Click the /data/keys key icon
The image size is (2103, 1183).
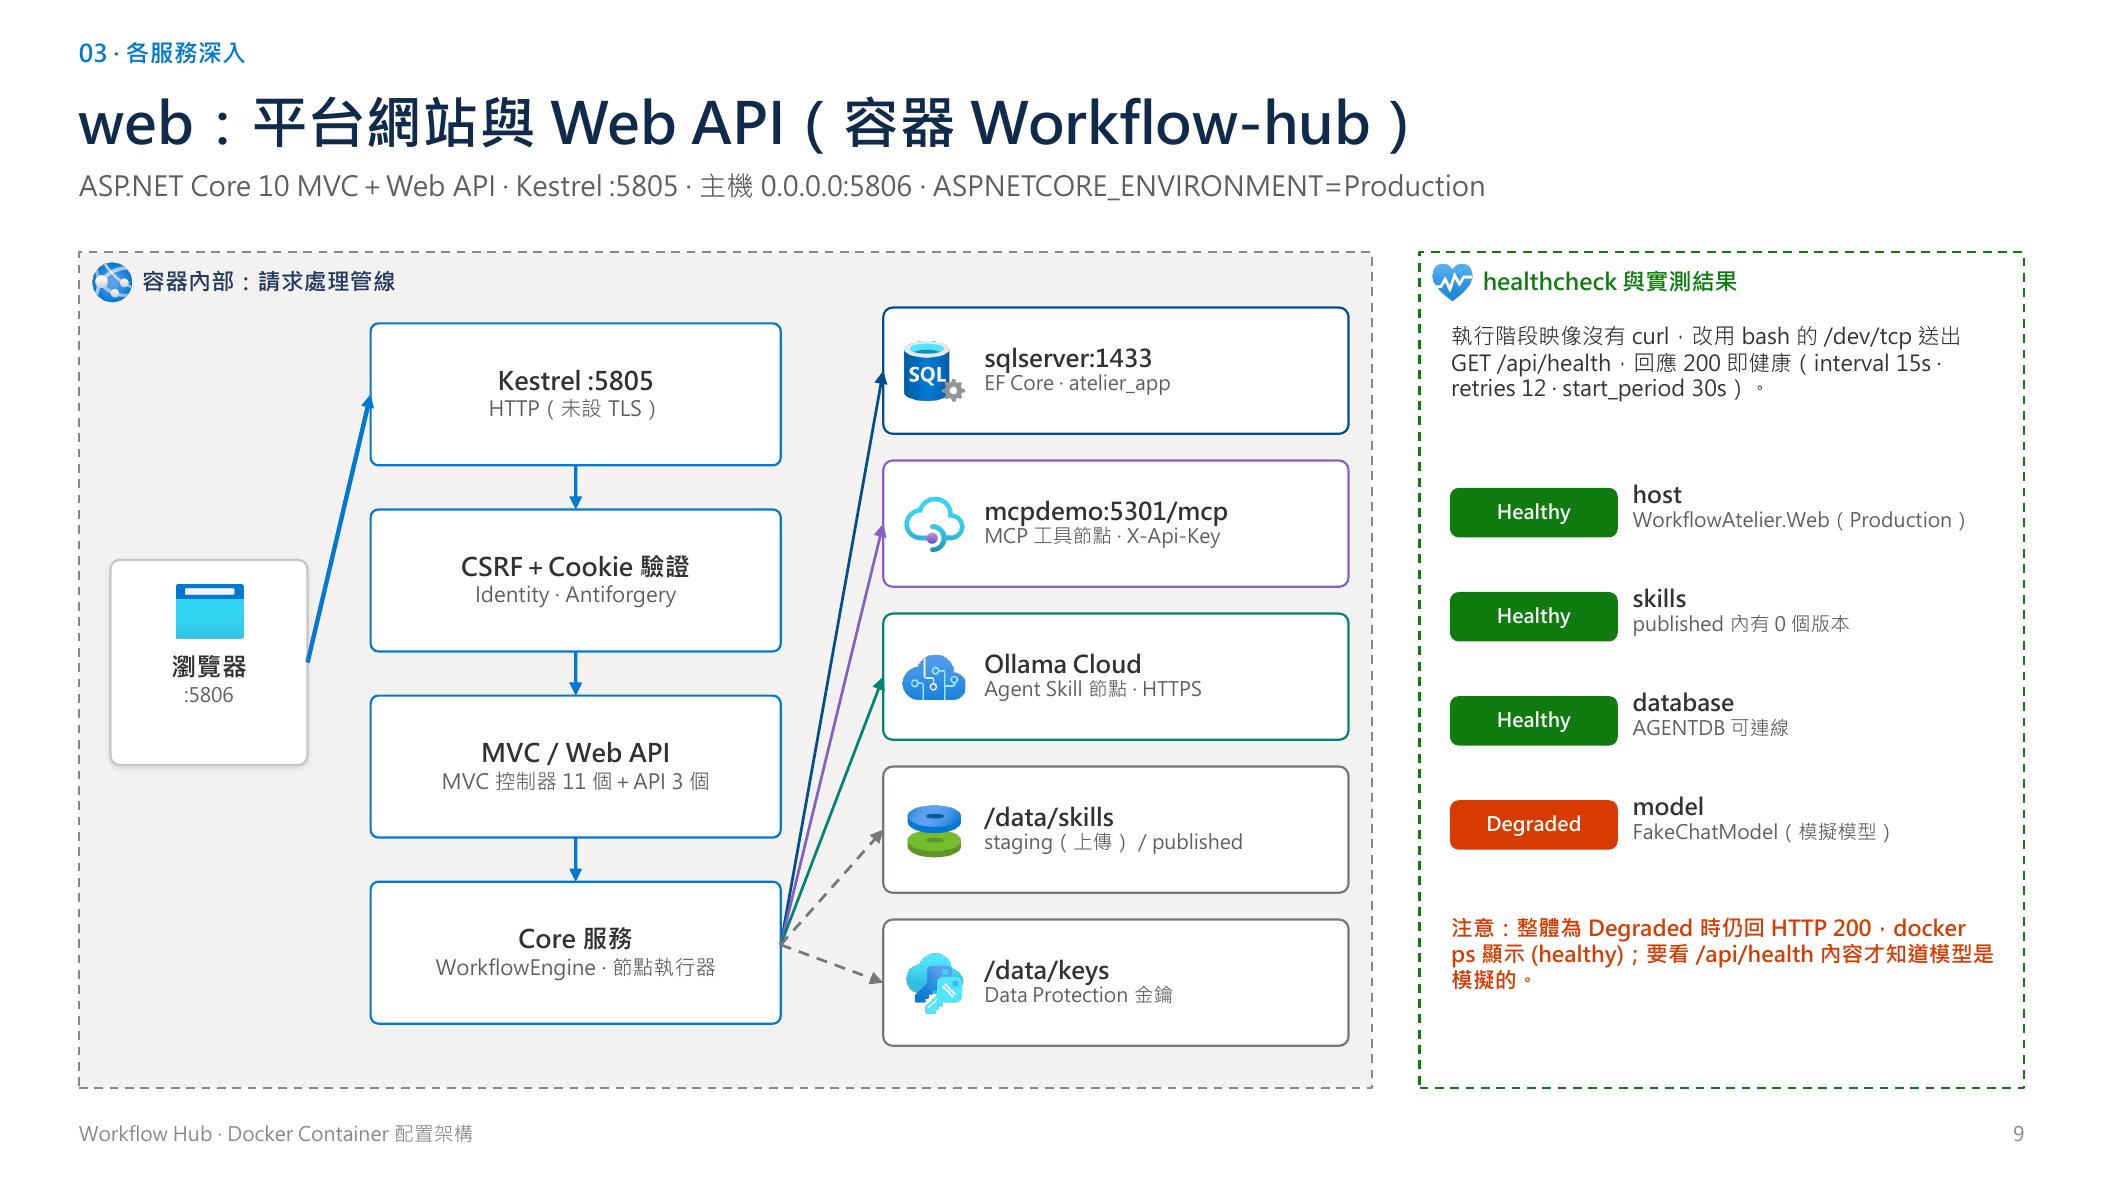(934, 983)
